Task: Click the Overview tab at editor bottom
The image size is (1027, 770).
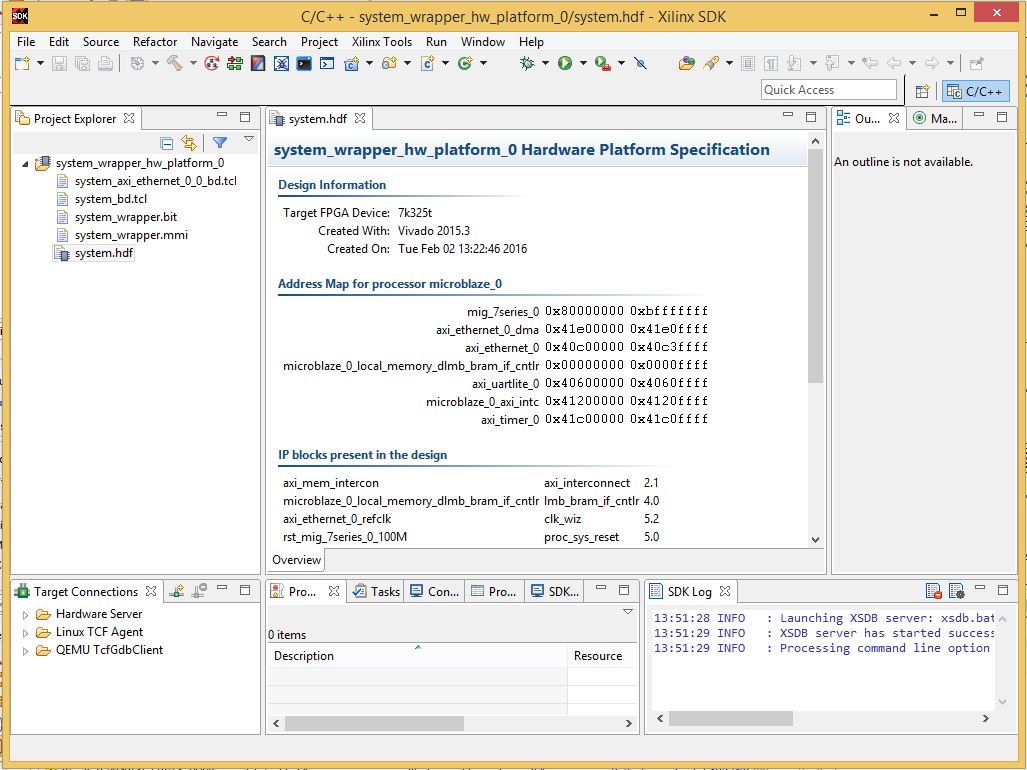Action: (297, 560)
